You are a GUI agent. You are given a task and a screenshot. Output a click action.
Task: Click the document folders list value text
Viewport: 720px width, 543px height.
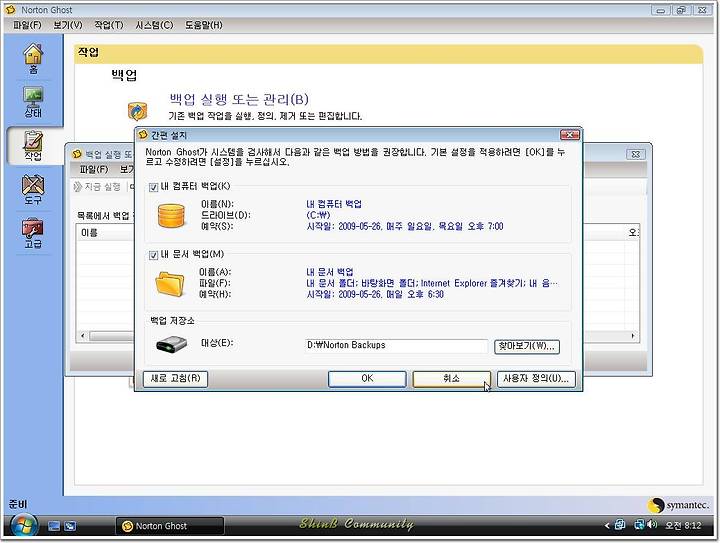(x=432, y=283)
